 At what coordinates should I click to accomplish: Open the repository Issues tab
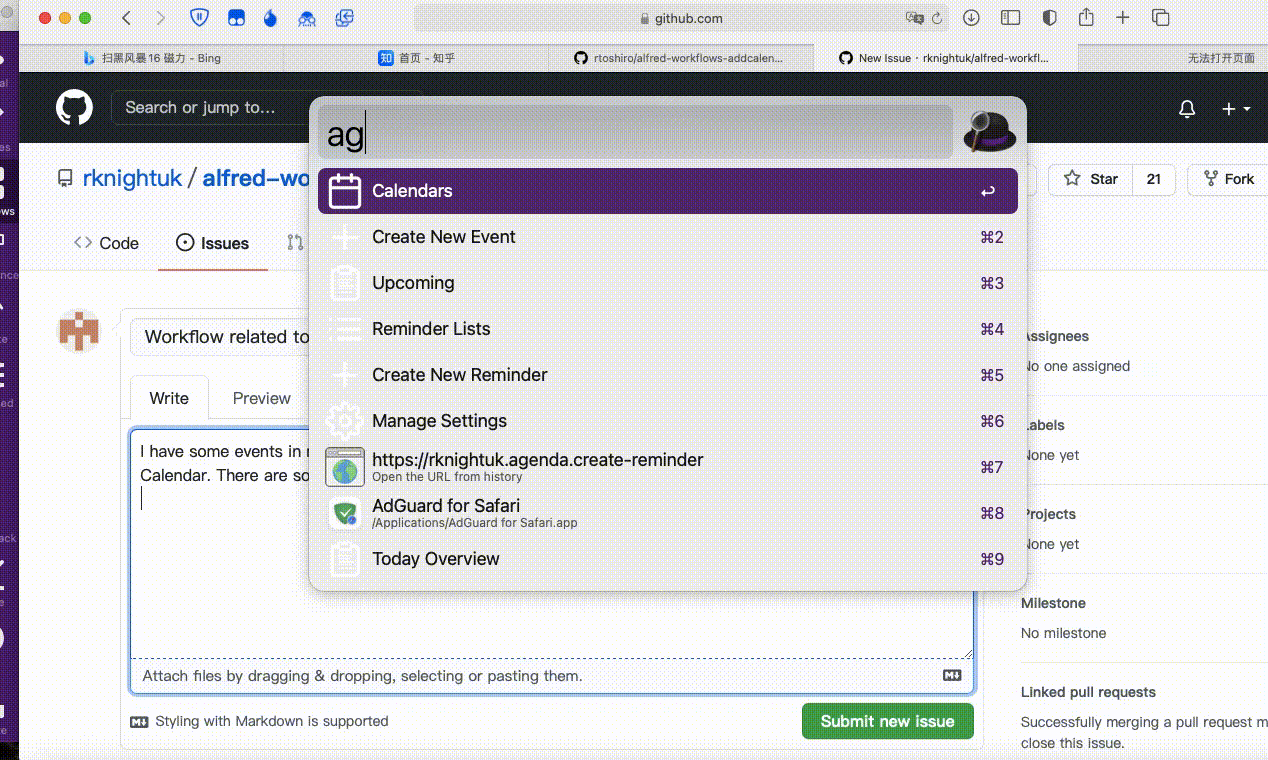(x=213, y=243)
